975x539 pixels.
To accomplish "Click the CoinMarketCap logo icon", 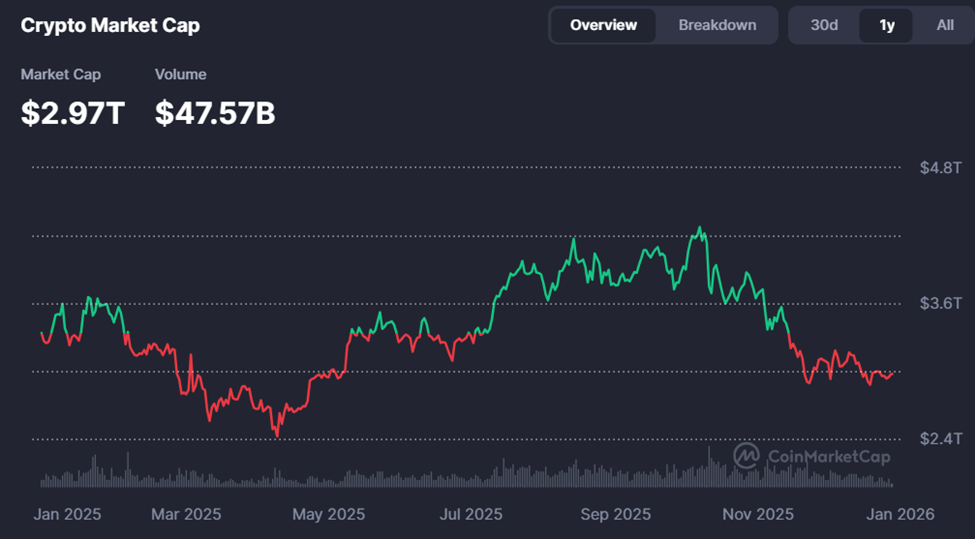I will pos(747,456).
